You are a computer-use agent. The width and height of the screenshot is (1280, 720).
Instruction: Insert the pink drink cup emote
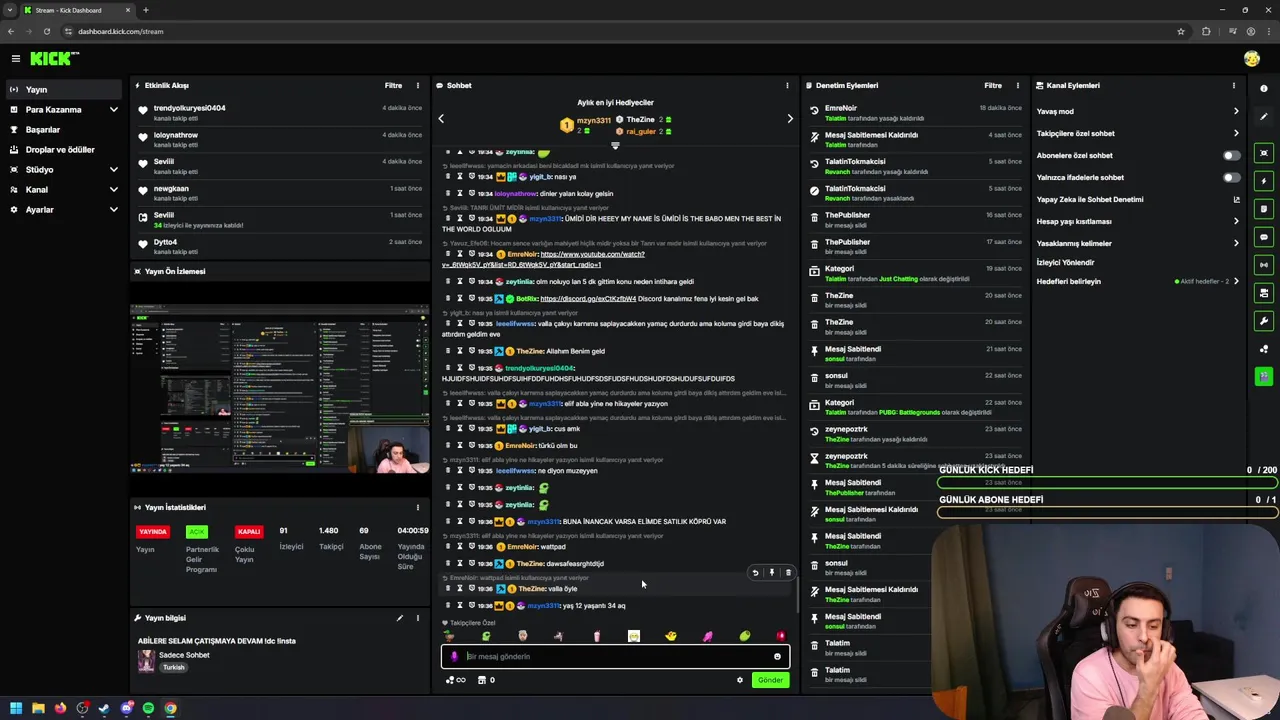(597, 636)
